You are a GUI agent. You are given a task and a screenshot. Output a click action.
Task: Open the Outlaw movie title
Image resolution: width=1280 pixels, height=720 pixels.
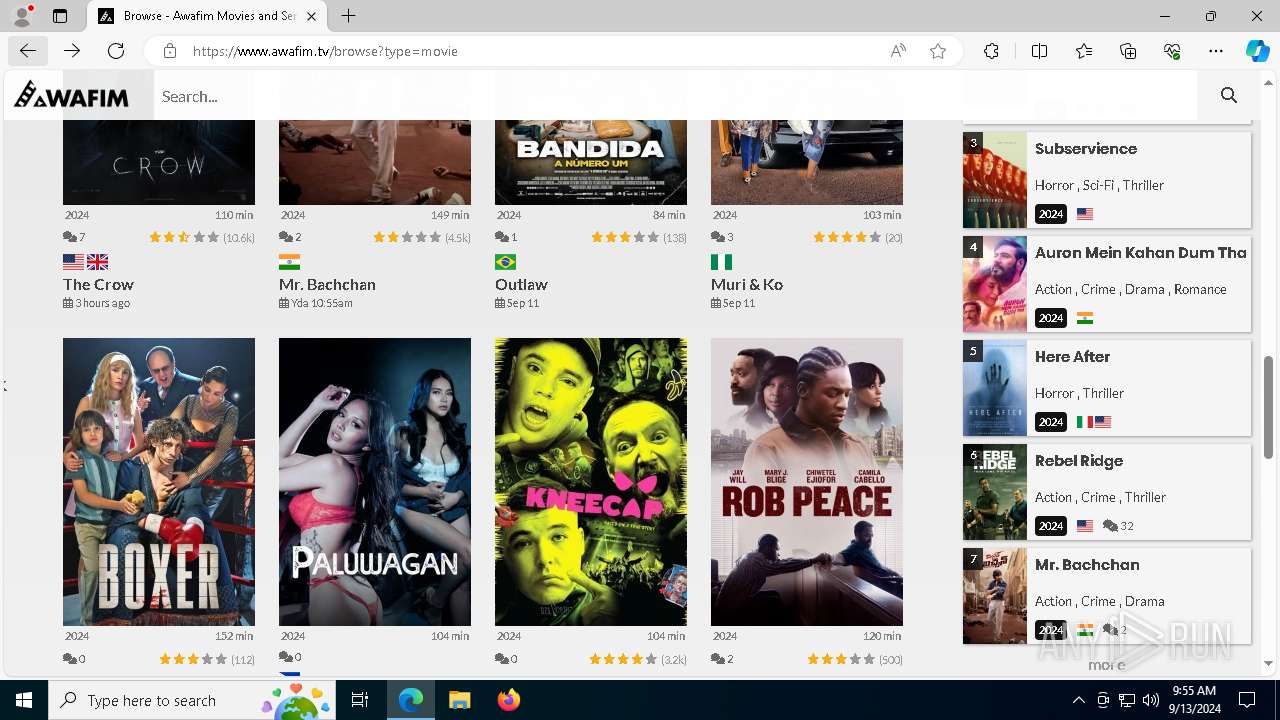[x=521, y=284]
